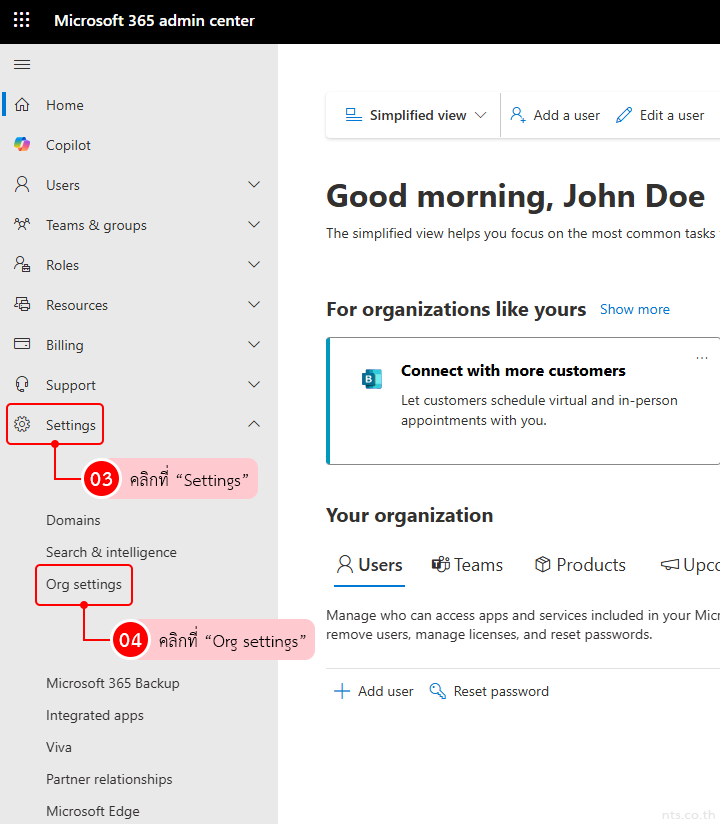
Task: Open the app launcher waffle icon
Action: click(22, 20)
